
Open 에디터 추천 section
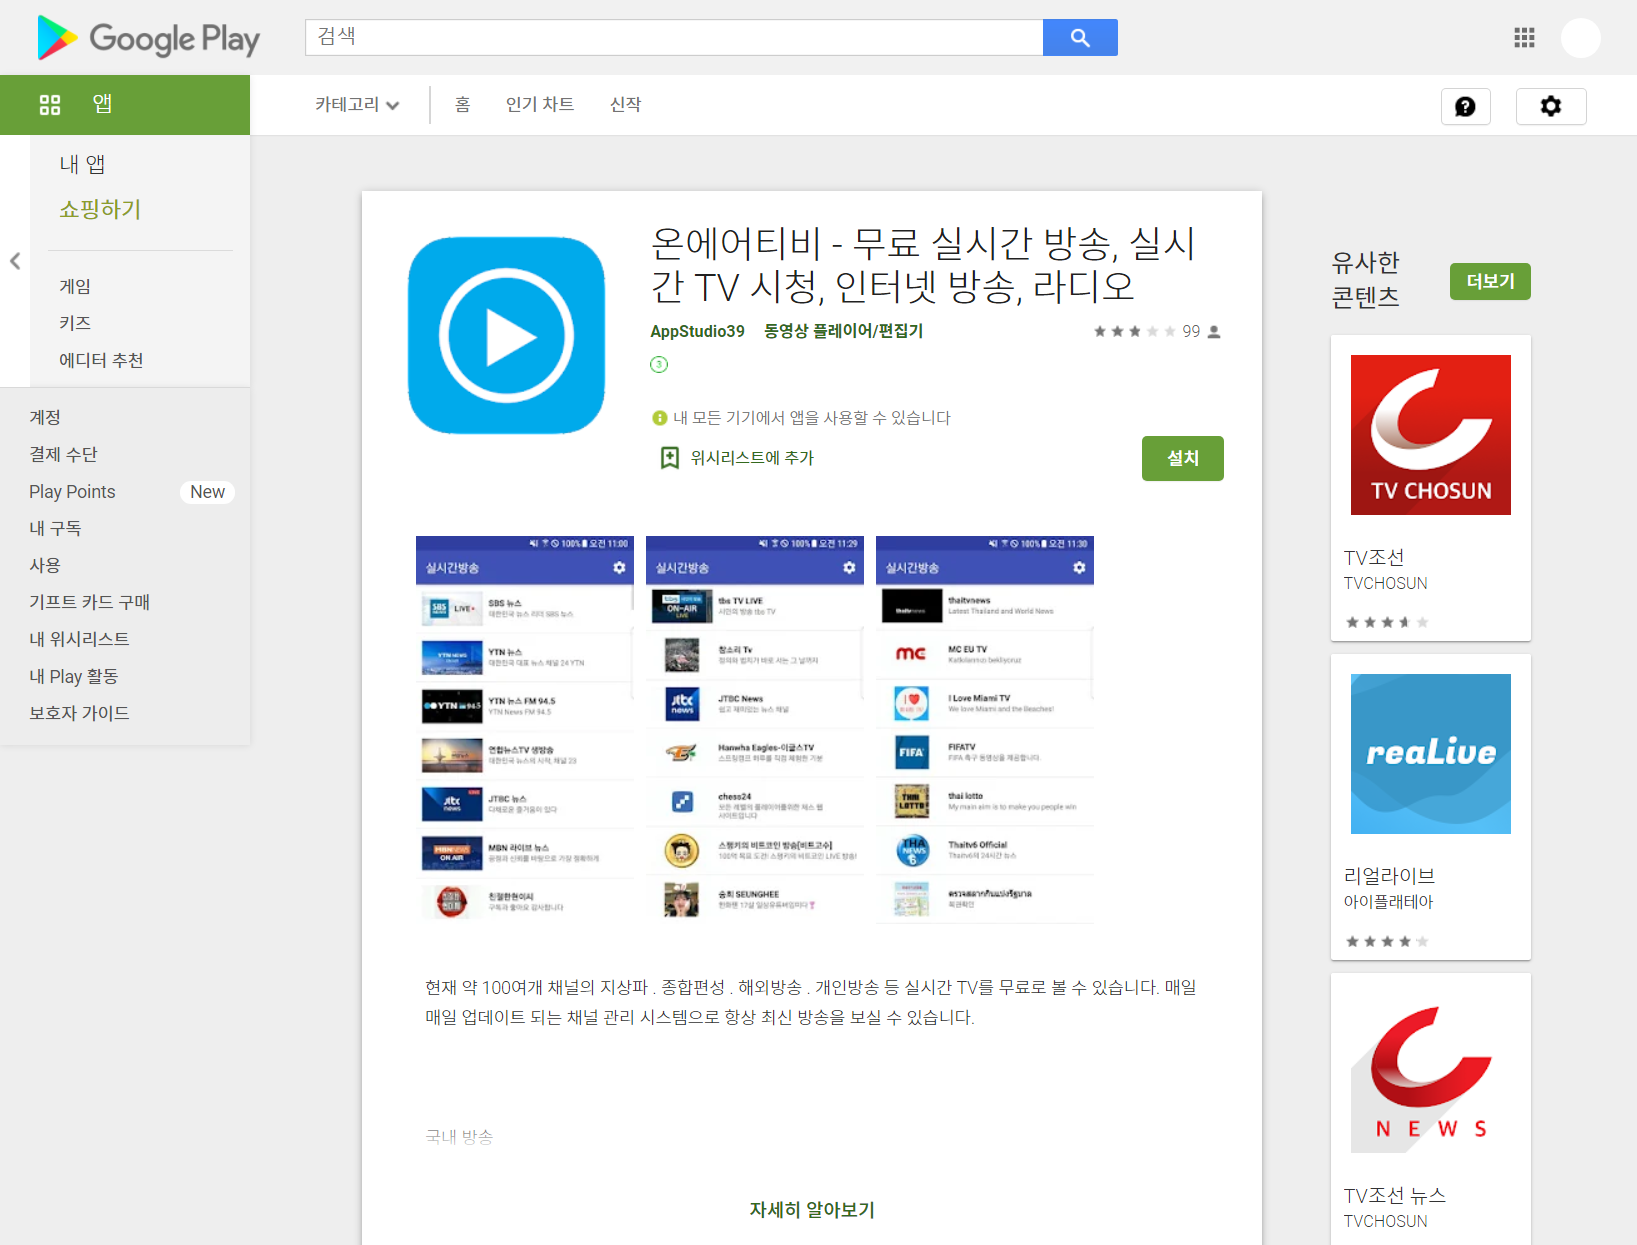point(101,360)
